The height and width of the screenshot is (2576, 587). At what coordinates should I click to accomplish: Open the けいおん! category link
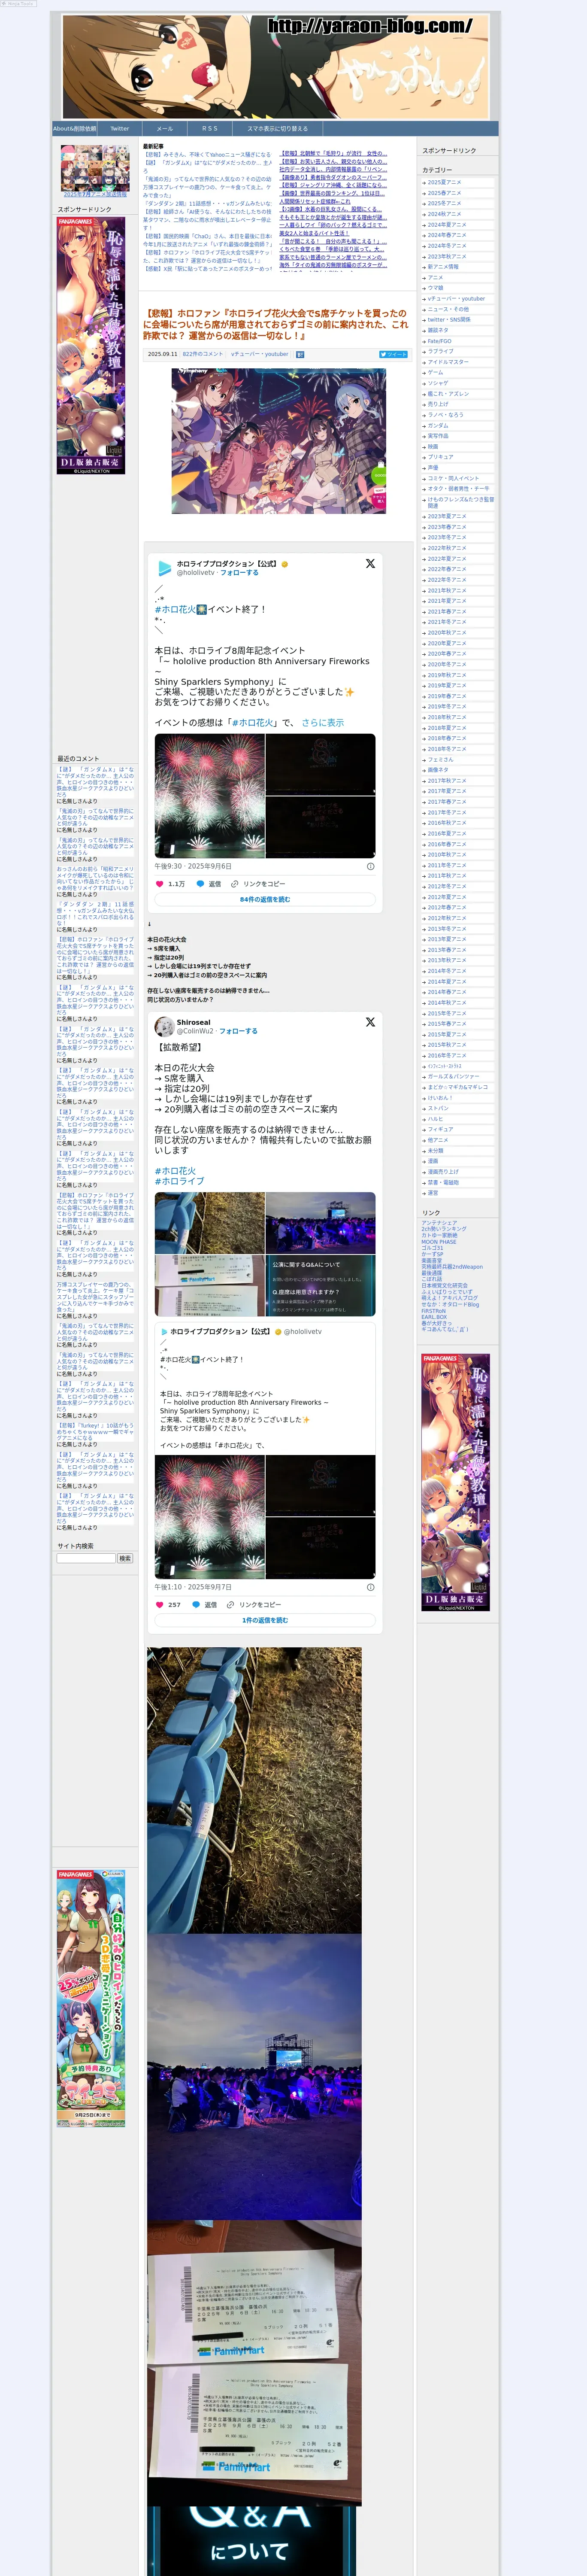[440, 1098]
